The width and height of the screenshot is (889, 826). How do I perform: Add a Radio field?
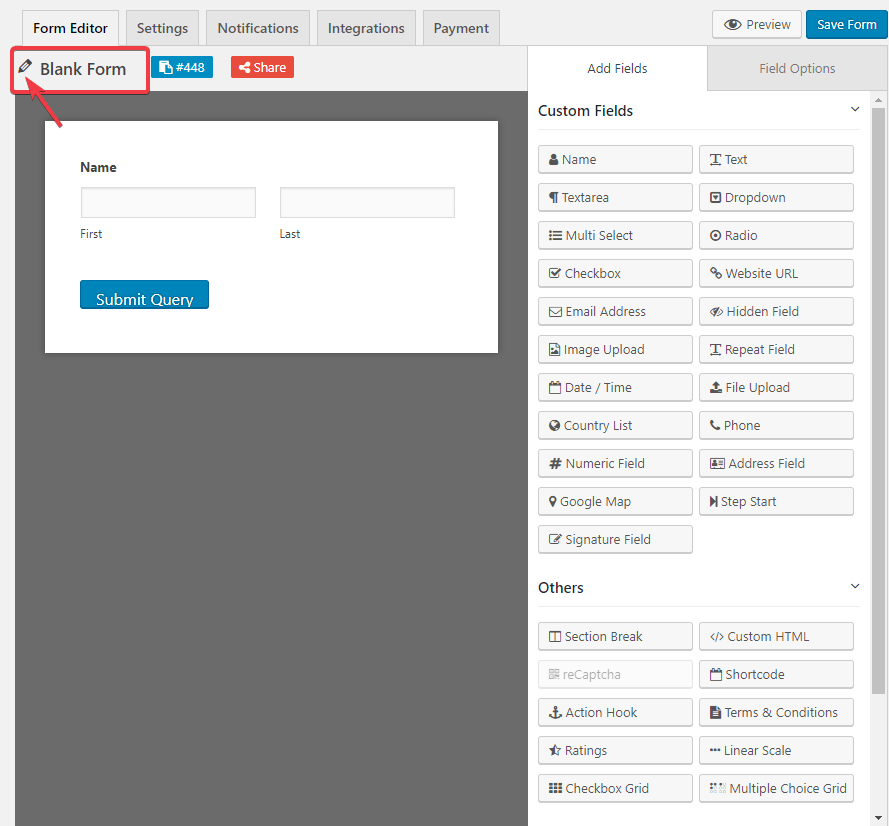click(776, 235)
